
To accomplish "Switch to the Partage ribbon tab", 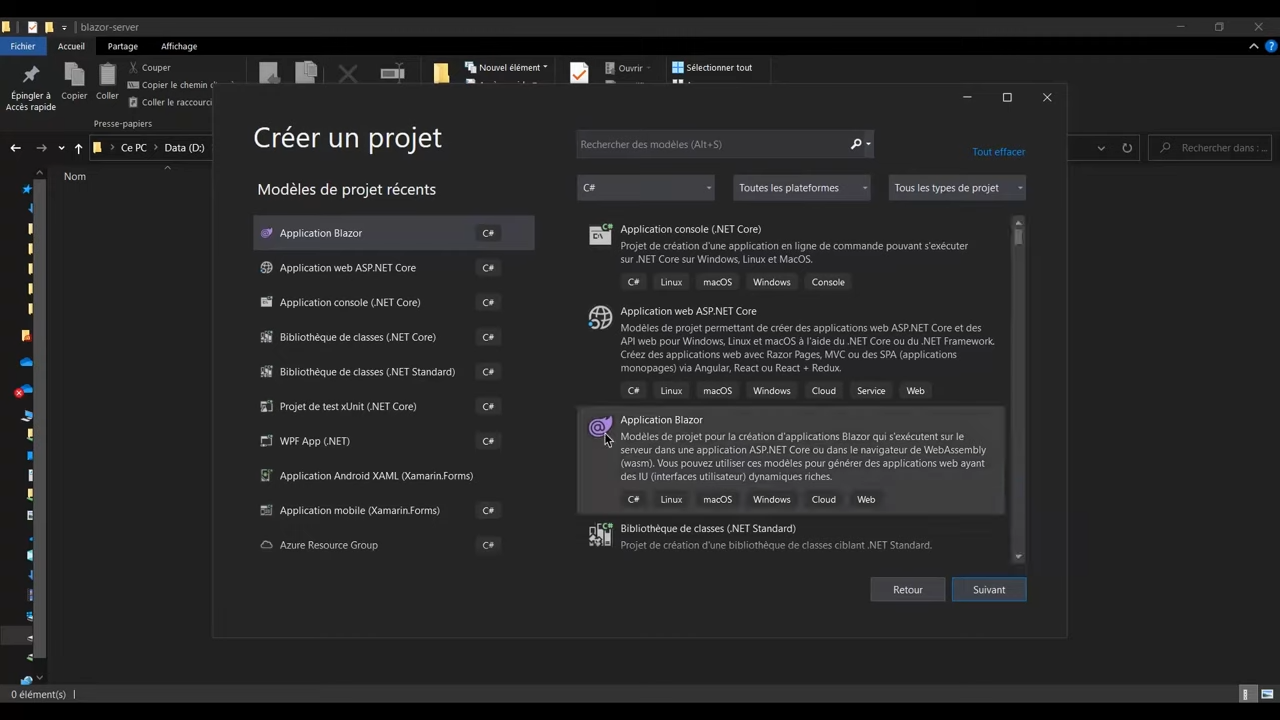I will (122, 46).
